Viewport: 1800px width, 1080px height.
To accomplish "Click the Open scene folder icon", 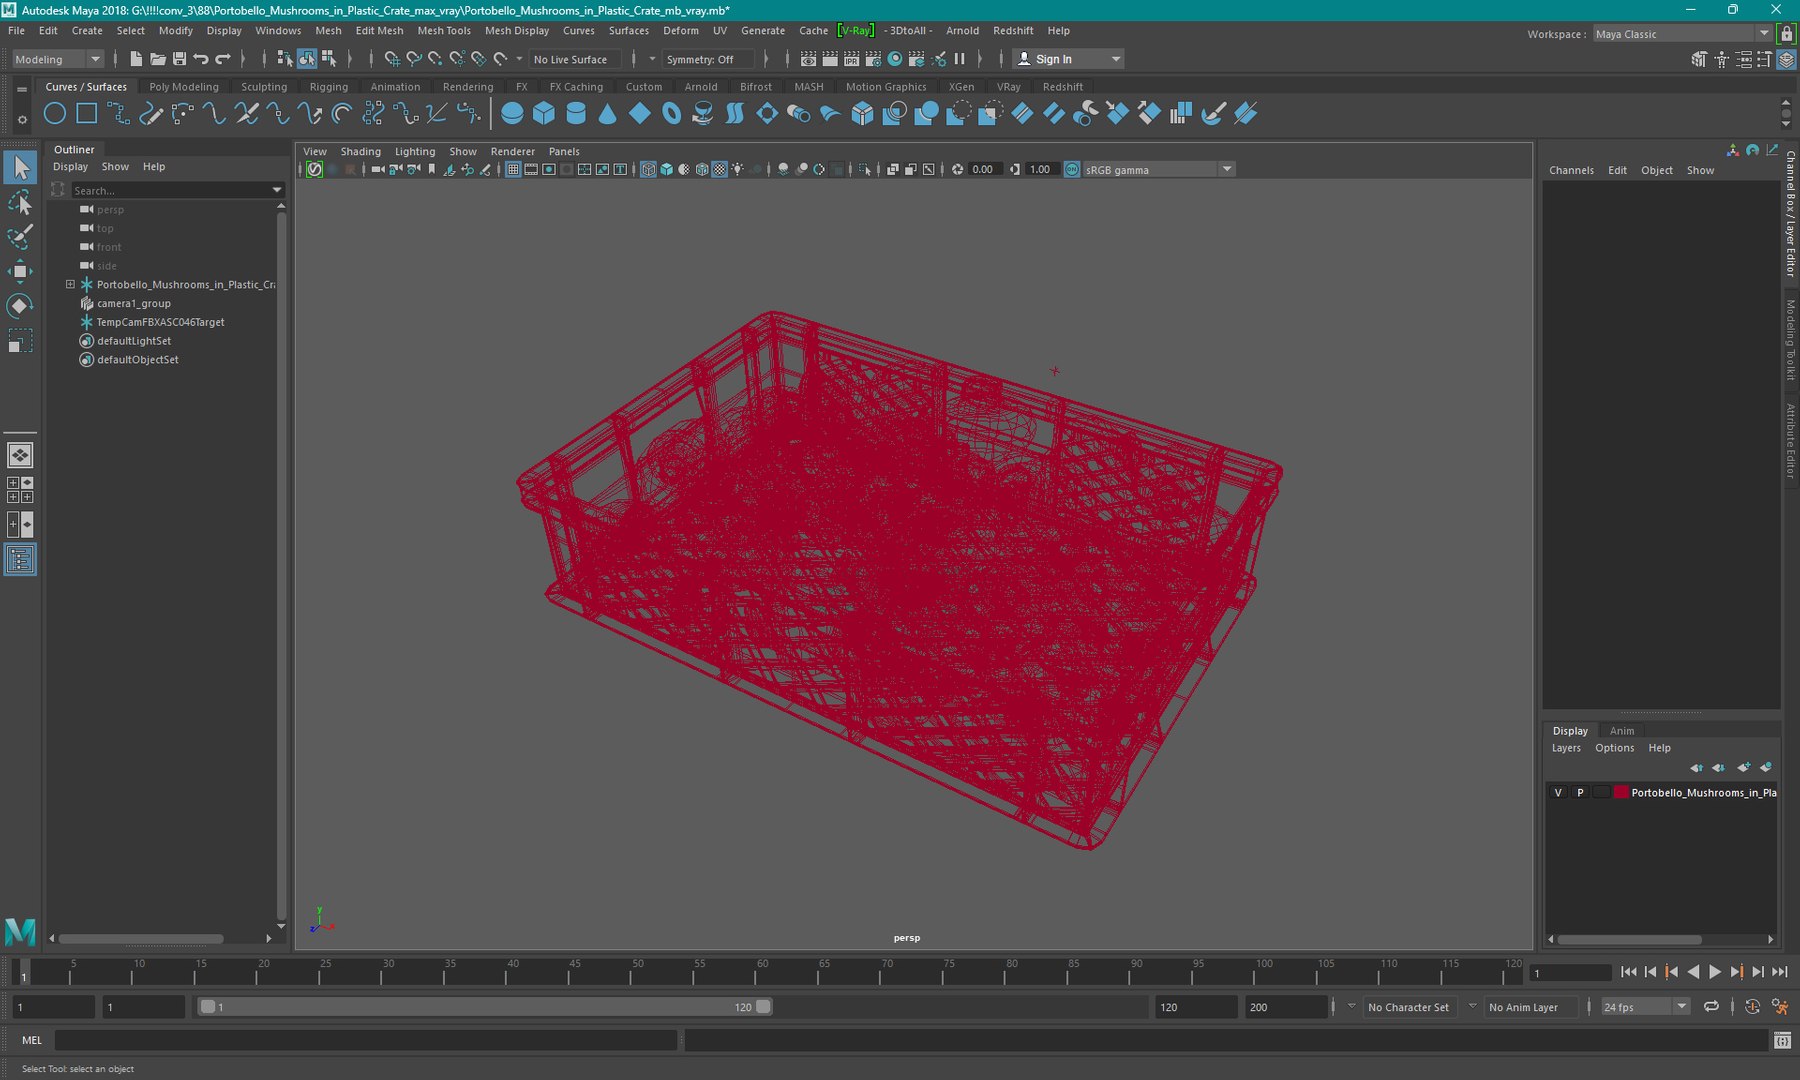I will pyautogui.click(x=158, y=59).
